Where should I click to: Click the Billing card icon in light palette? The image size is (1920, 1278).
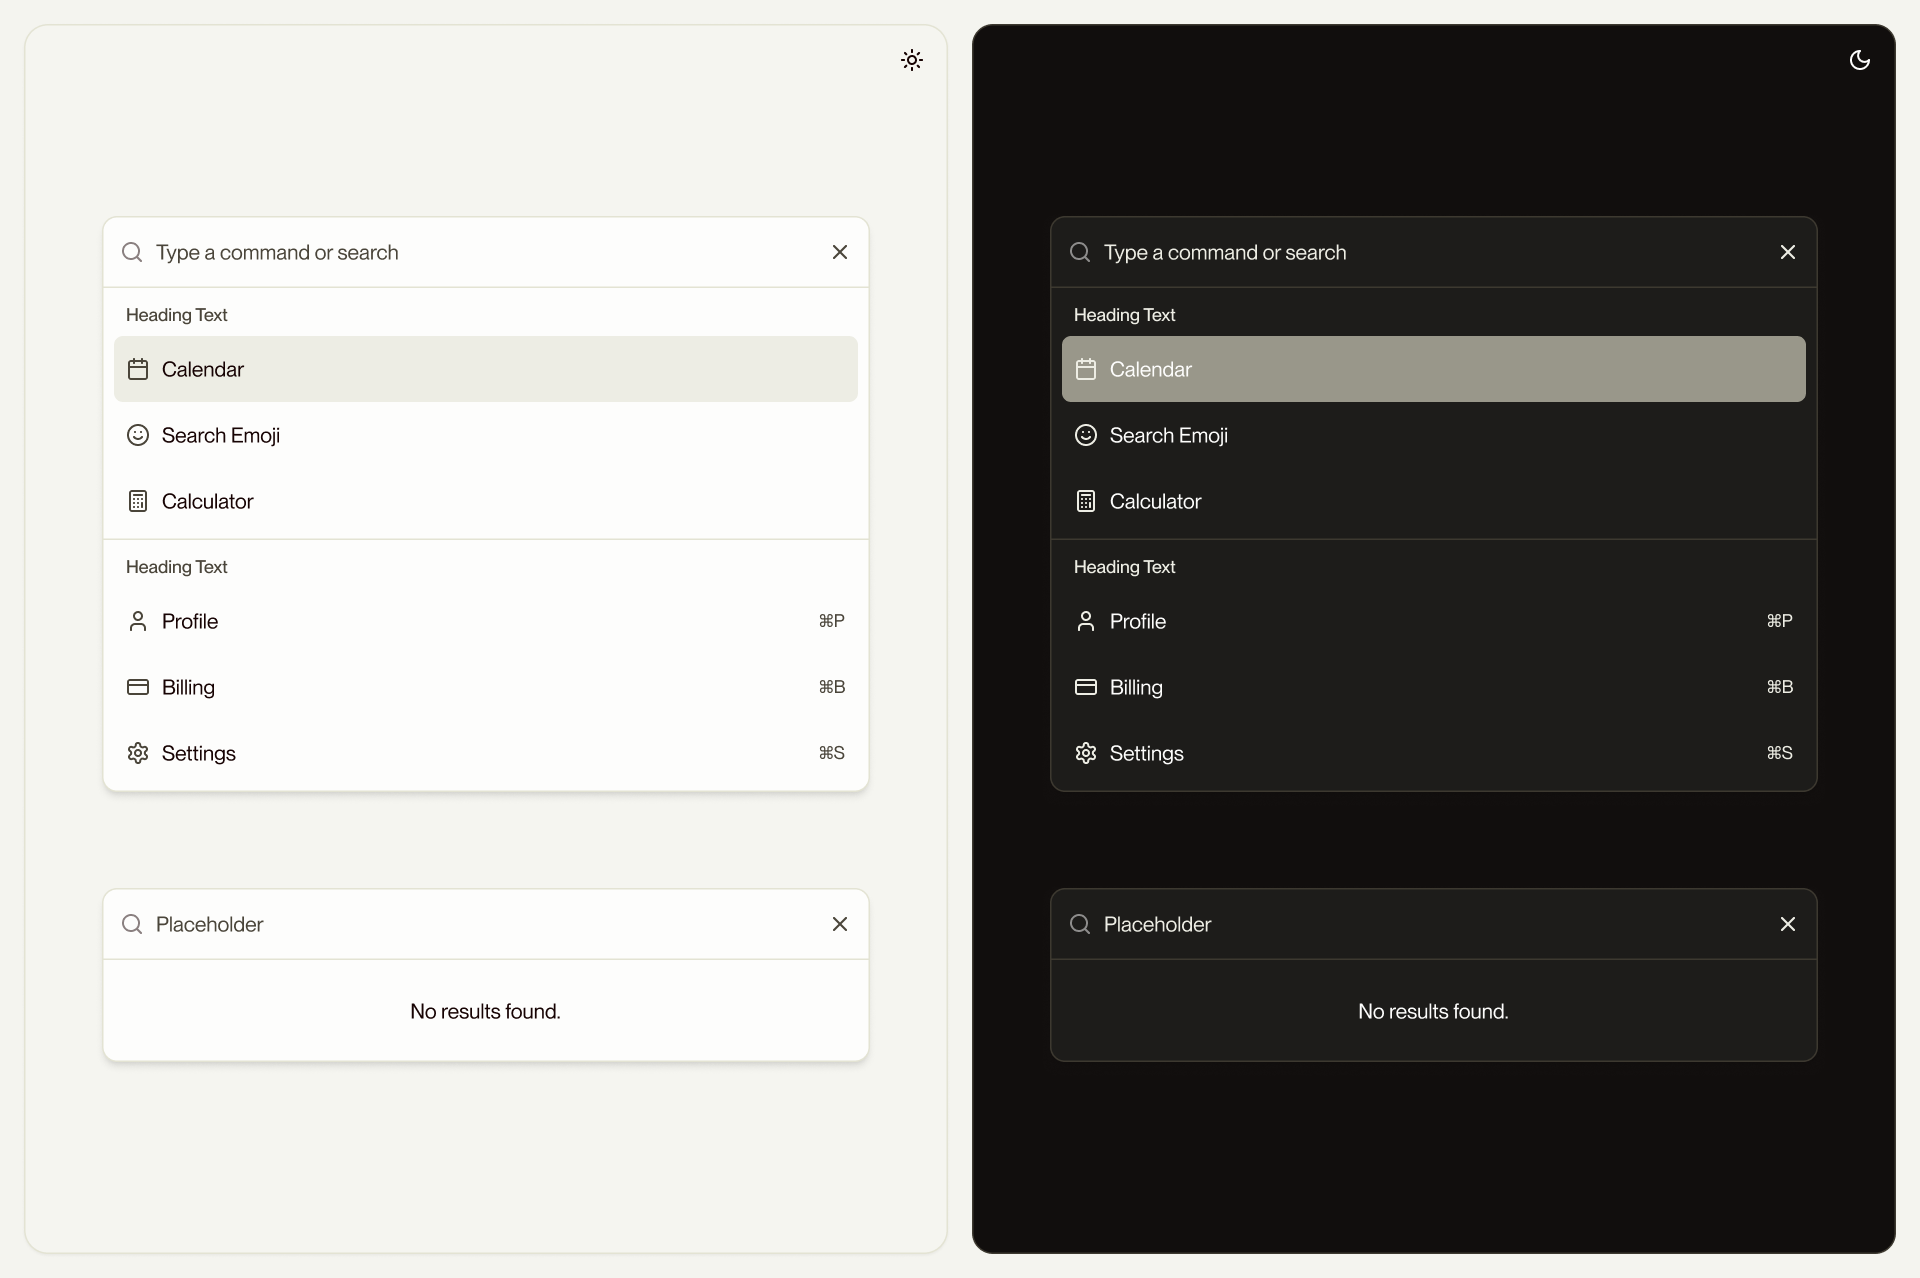(138, 687)
